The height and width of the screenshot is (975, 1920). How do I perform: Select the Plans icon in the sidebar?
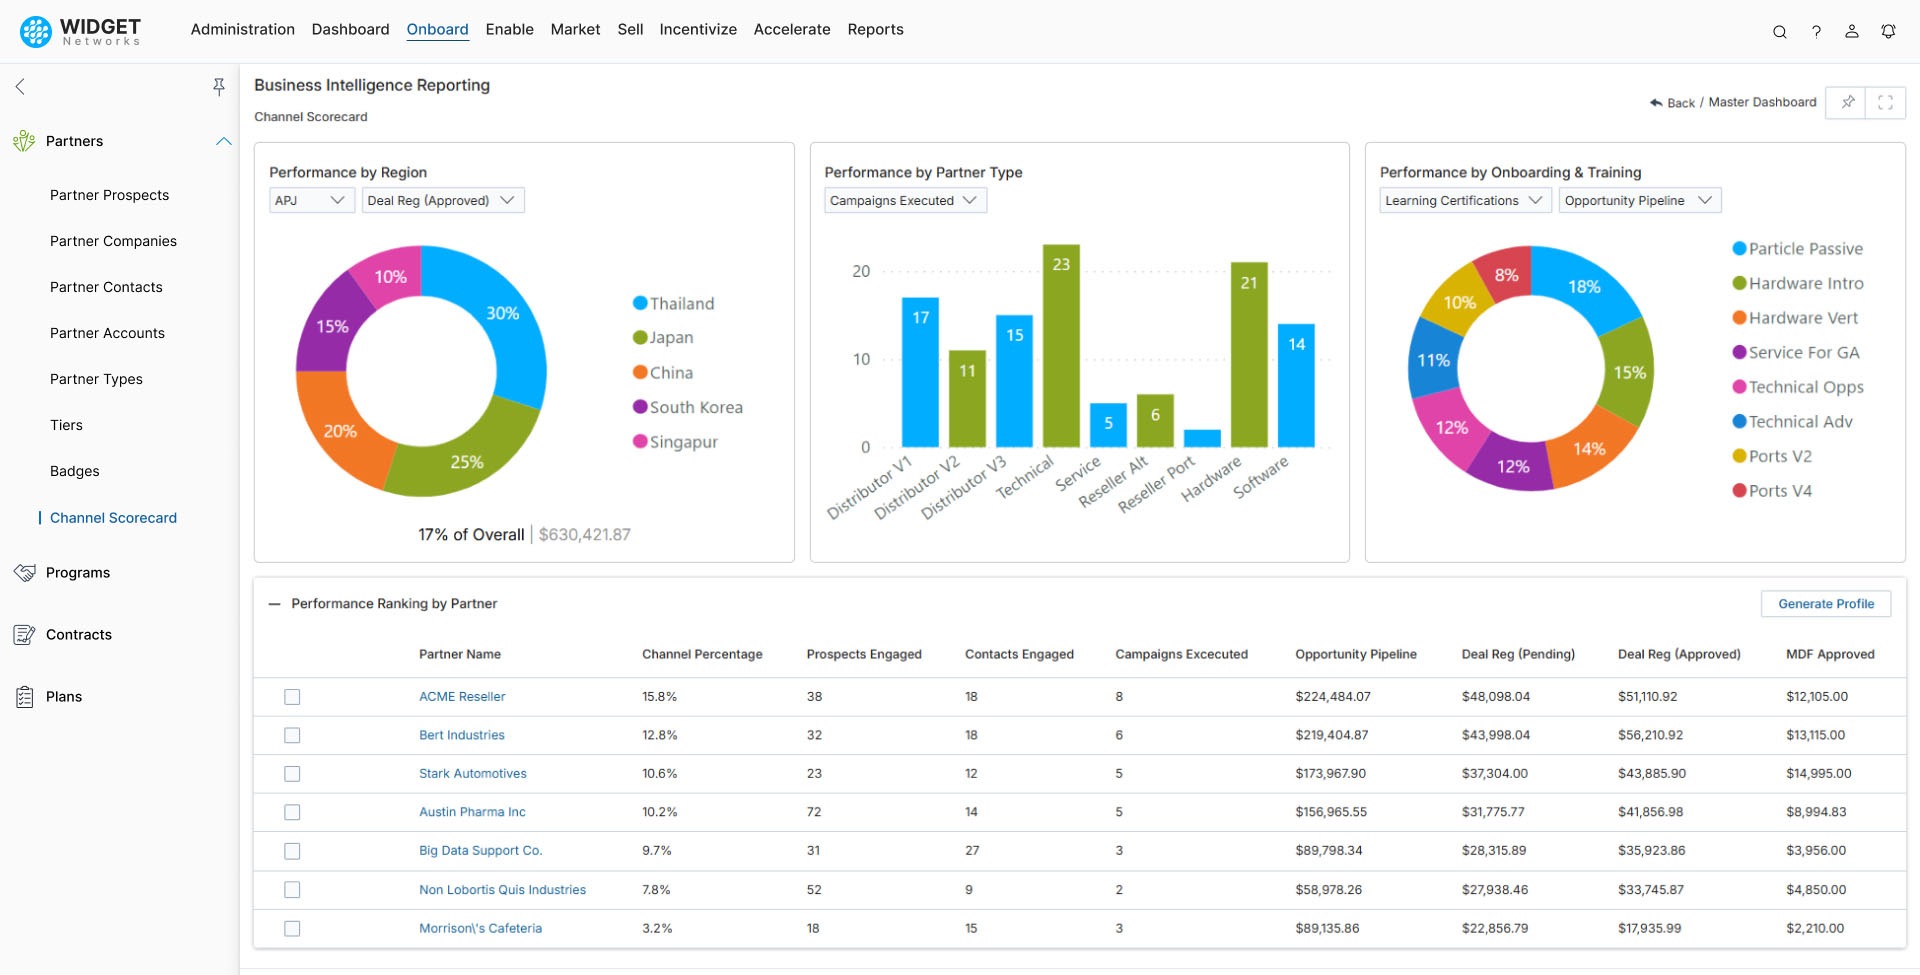[22, 696]
